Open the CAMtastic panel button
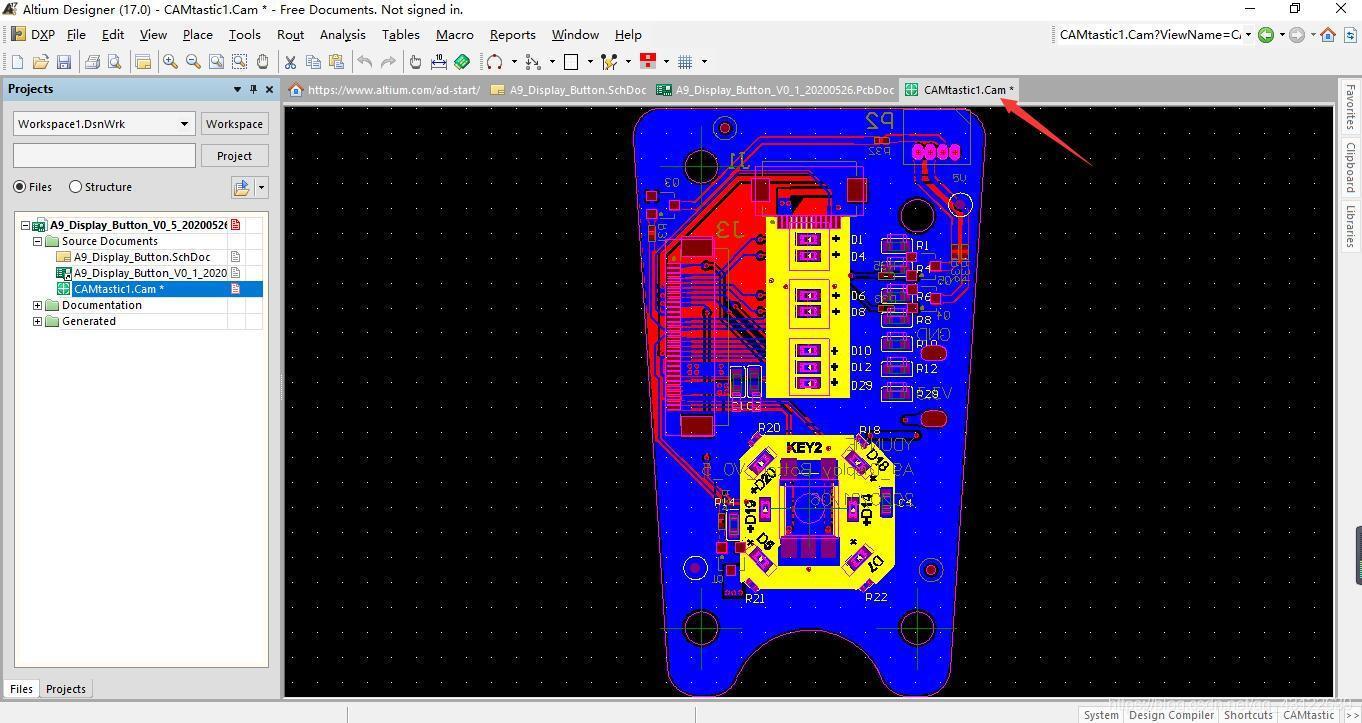 (x=1308, y=714)
